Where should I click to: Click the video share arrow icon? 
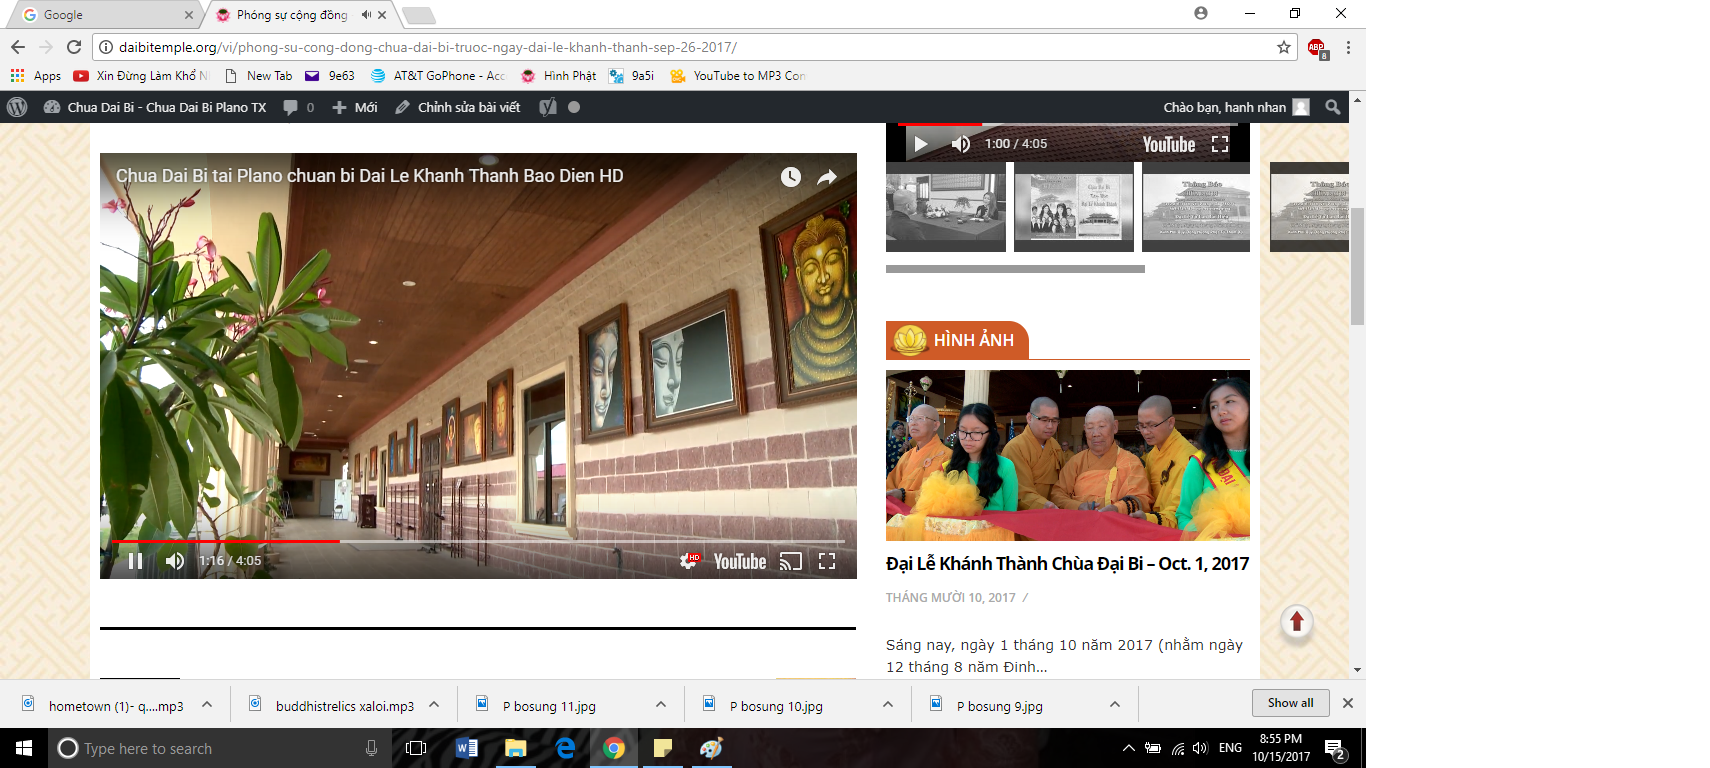(827, 177)
